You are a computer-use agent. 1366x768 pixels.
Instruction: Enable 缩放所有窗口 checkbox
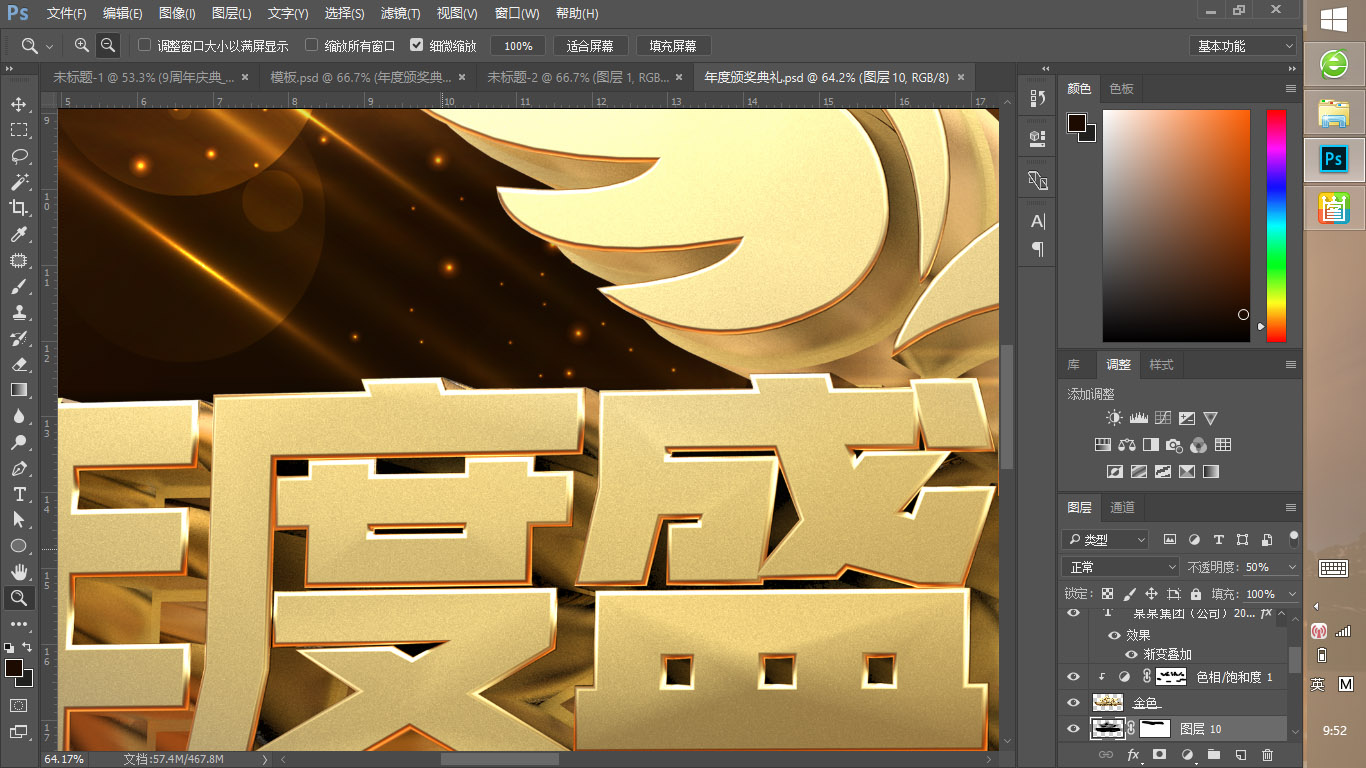pos(312,45)
